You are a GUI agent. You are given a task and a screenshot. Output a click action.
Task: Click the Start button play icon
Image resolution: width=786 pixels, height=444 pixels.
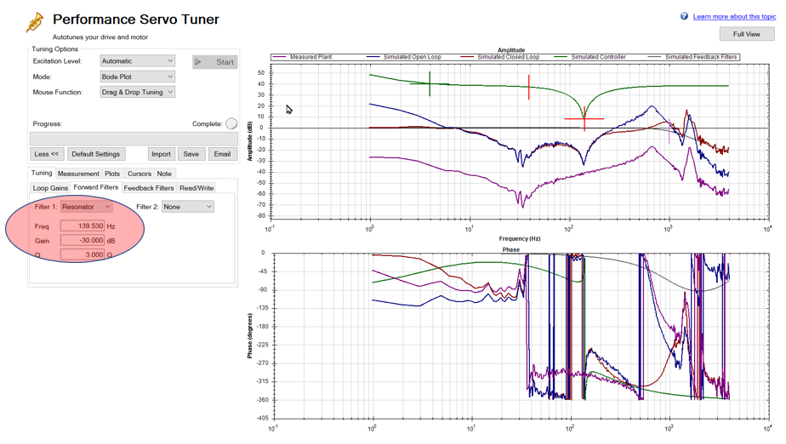point(199,62)
